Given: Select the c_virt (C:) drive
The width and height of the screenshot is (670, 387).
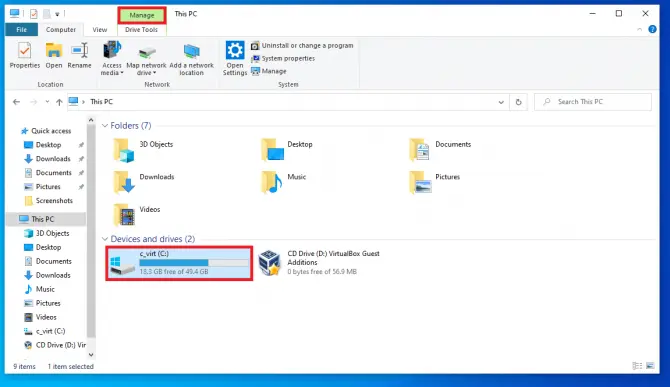Looking at the screenshot, I should (179, 263).
